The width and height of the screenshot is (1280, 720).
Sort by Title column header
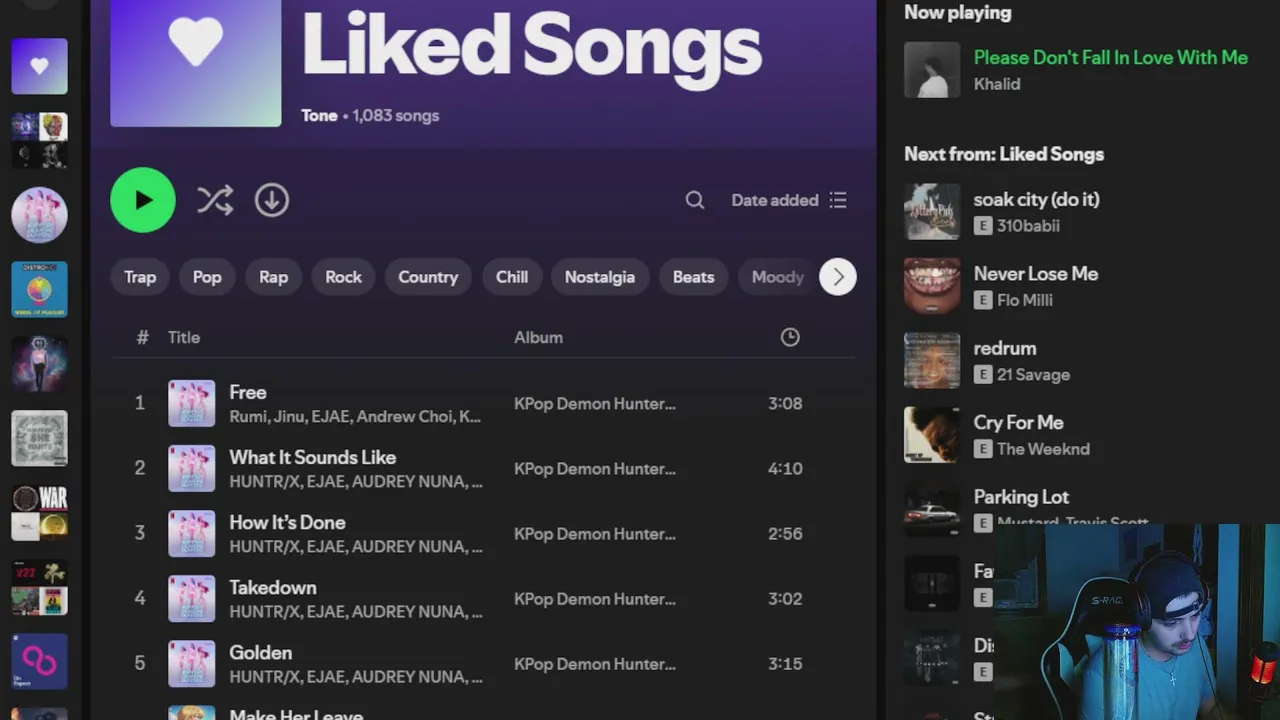click(184, 337)
